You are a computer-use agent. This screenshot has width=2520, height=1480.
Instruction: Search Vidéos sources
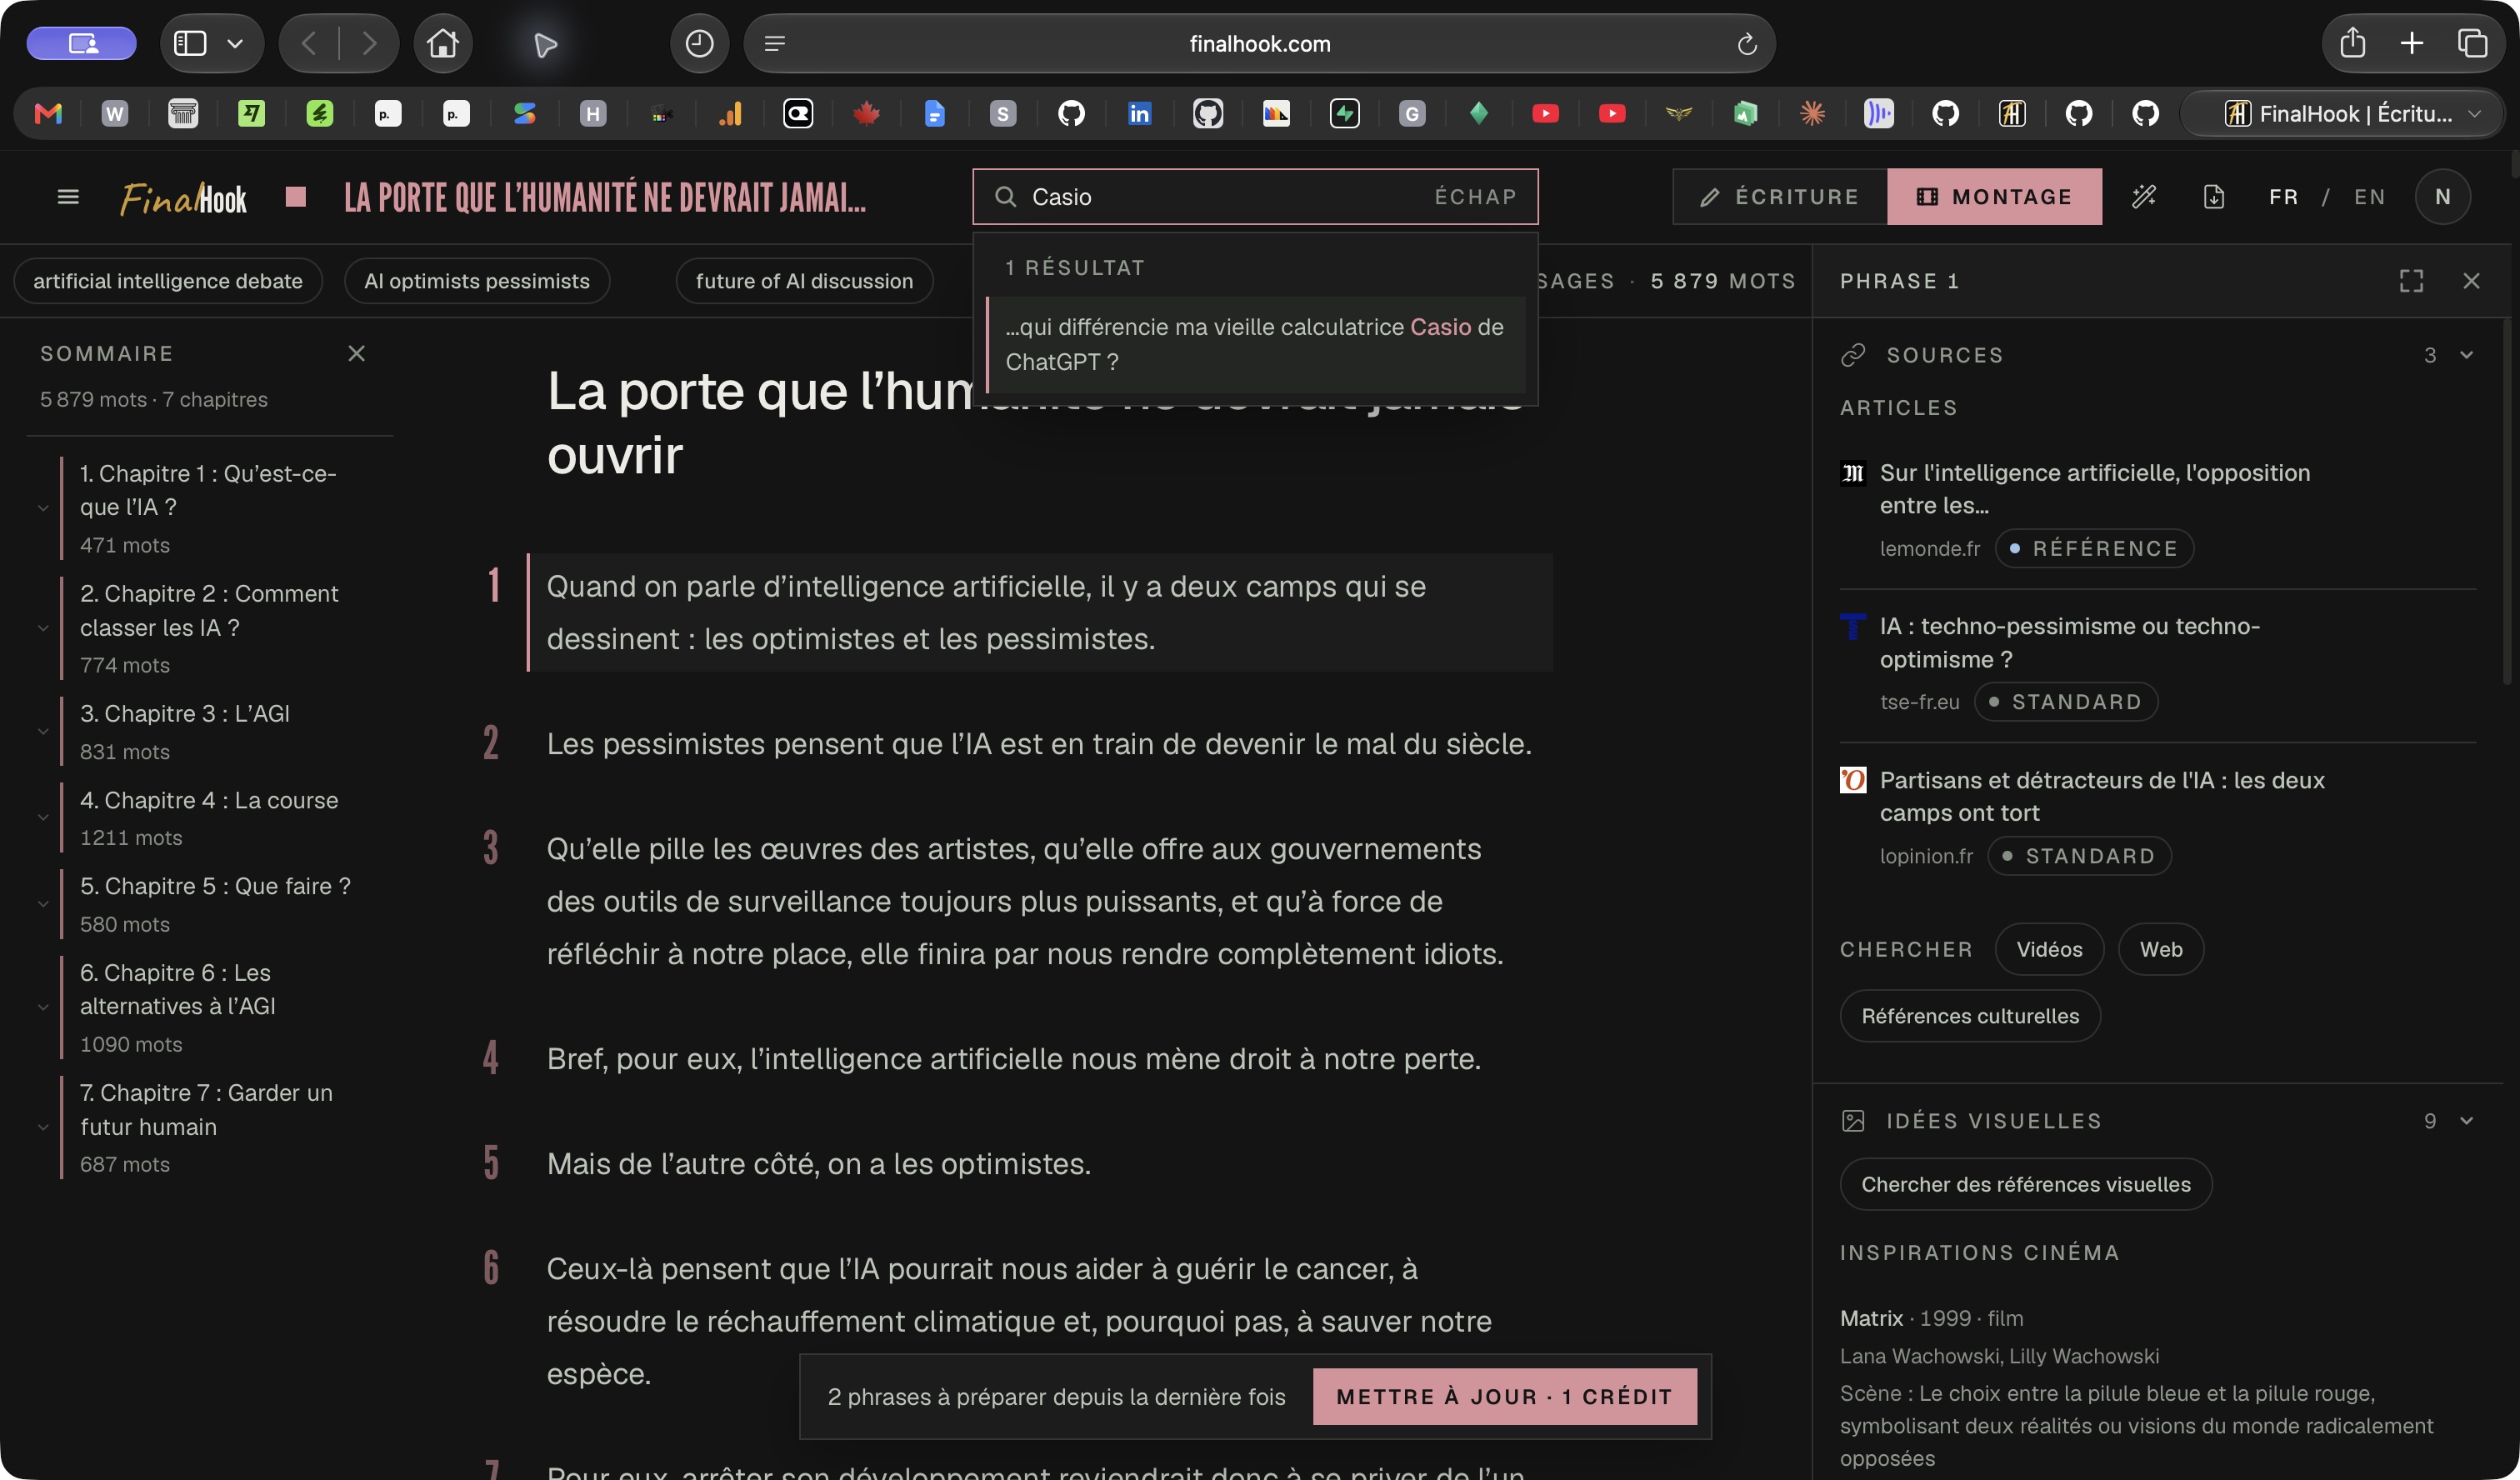pos(2049,949)
